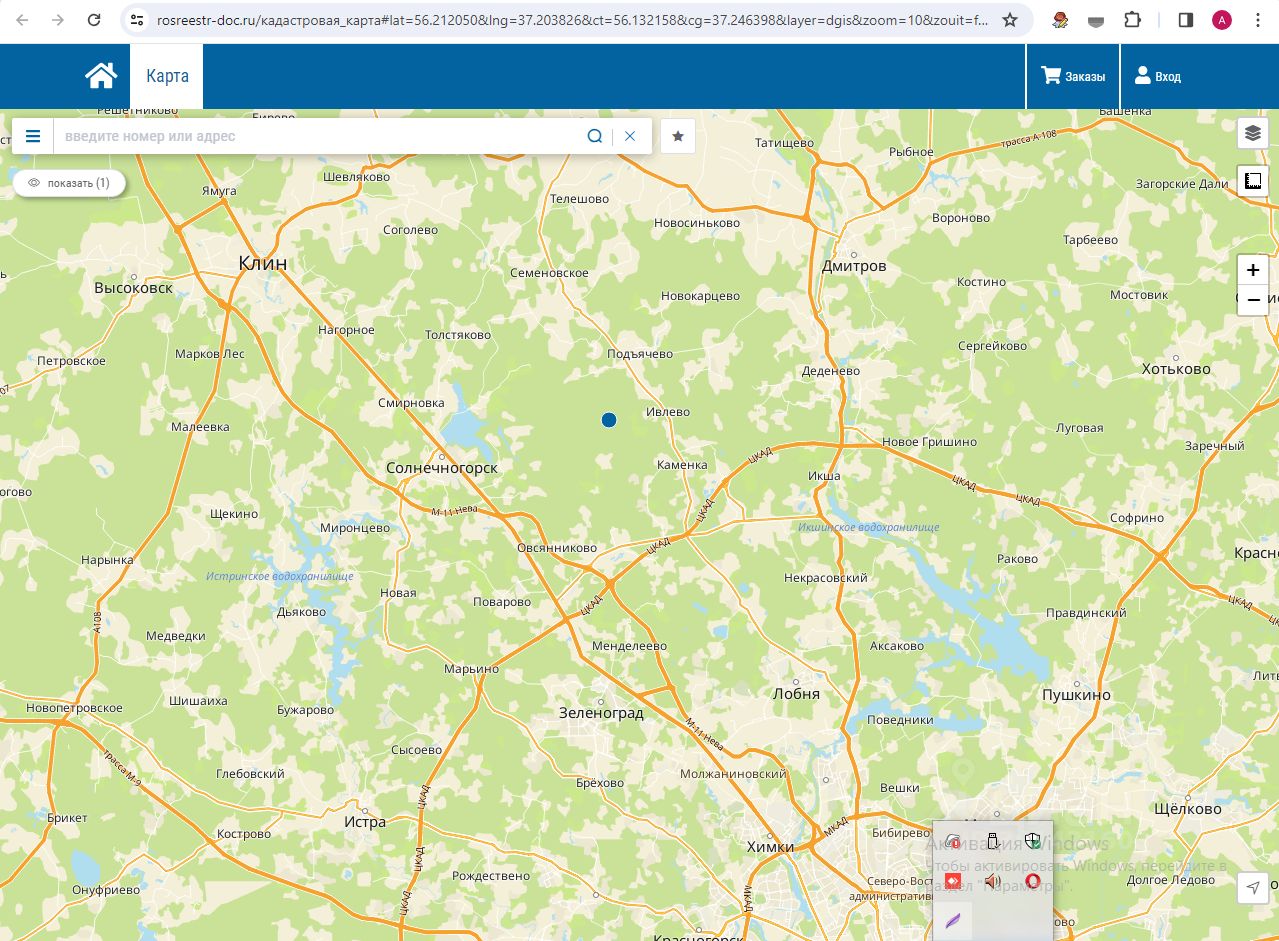Click the Дмитров city label
Screen dimensions: 1279x941
point(854,266)
